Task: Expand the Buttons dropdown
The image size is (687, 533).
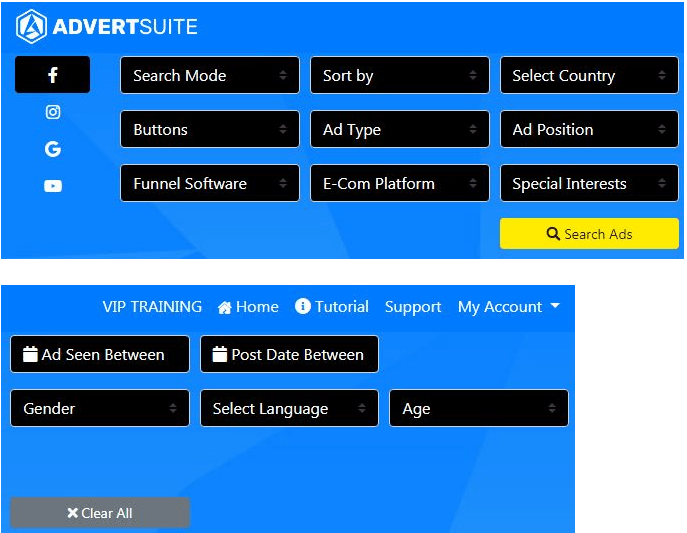Action: (210, 129)
